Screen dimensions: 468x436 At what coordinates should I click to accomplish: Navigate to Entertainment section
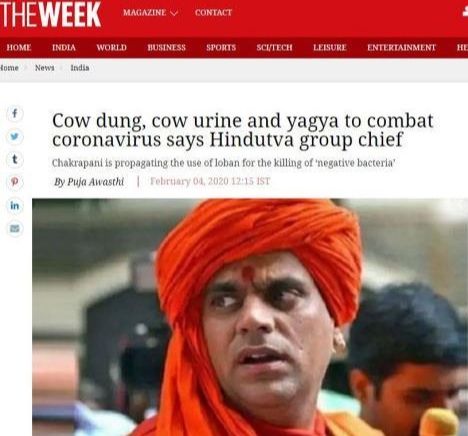tap(401, 48)
